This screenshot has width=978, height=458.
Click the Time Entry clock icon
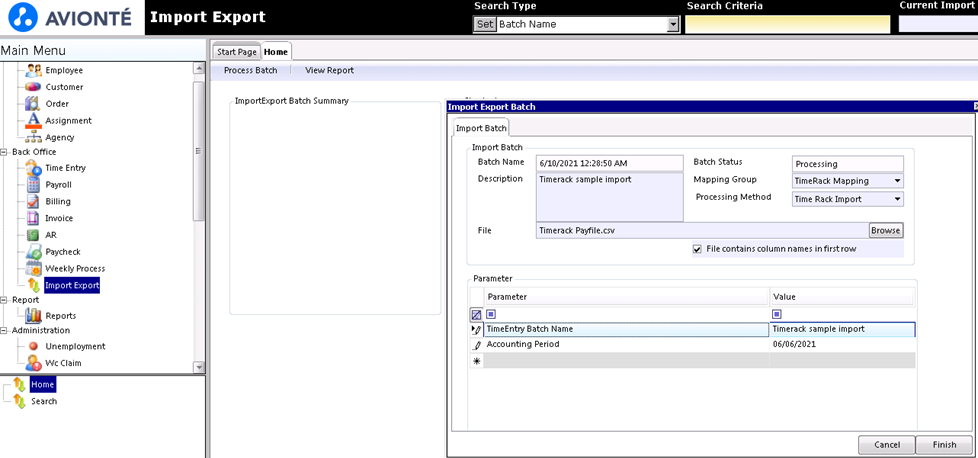[34, 168]
